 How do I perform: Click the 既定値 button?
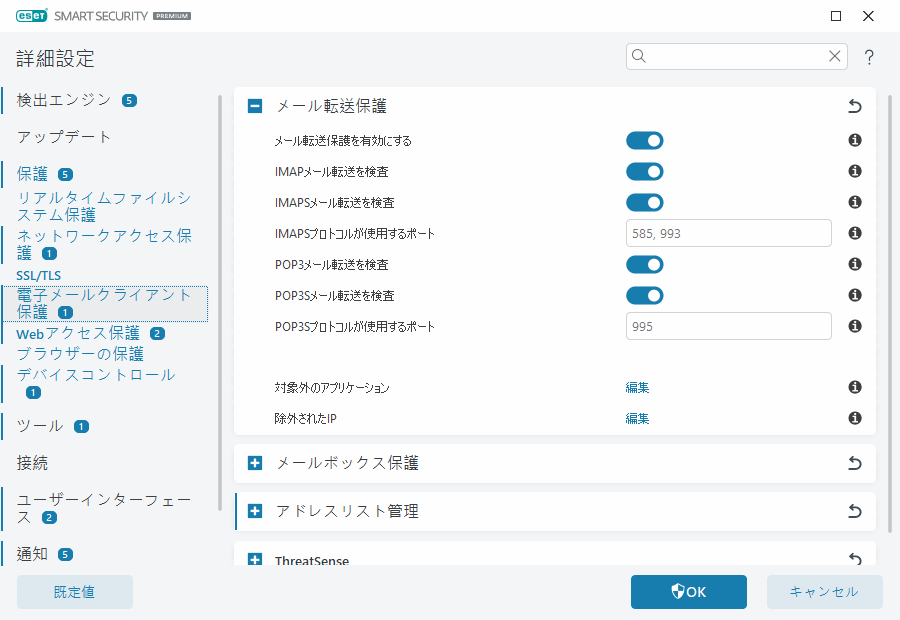pyautogui.click(x=74, y=591)
